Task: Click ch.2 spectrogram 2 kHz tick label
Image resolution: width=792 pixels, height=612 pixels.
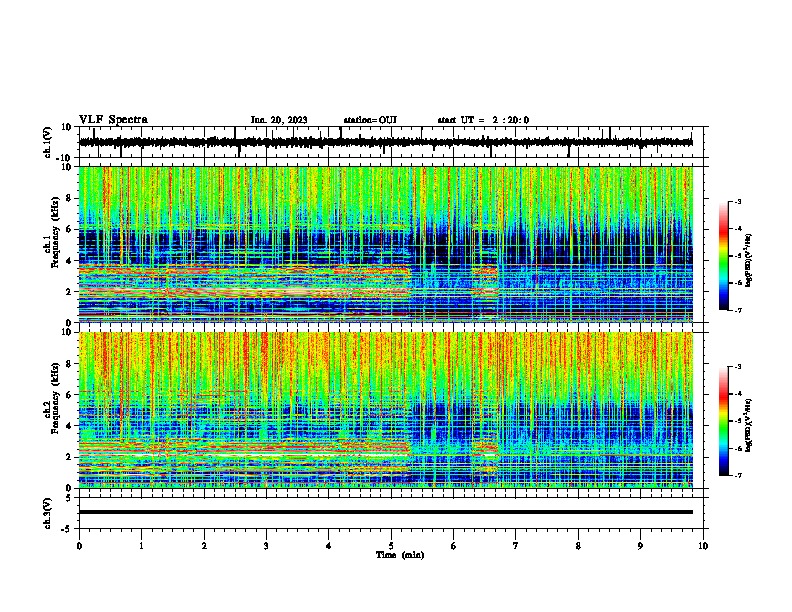Action: click(70, 457)
